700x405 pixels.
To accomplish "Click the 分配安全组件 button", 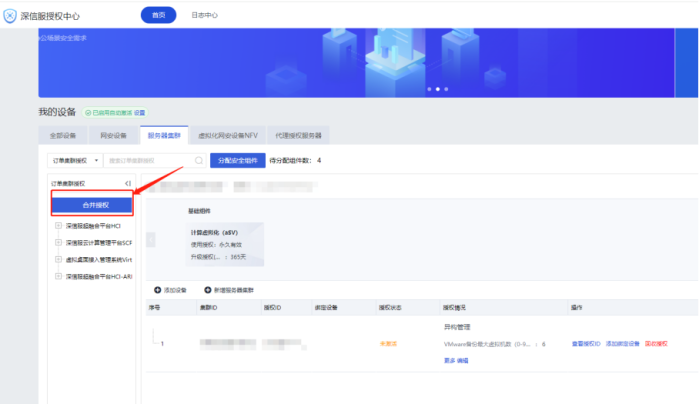I will click(x=237, y=160).
